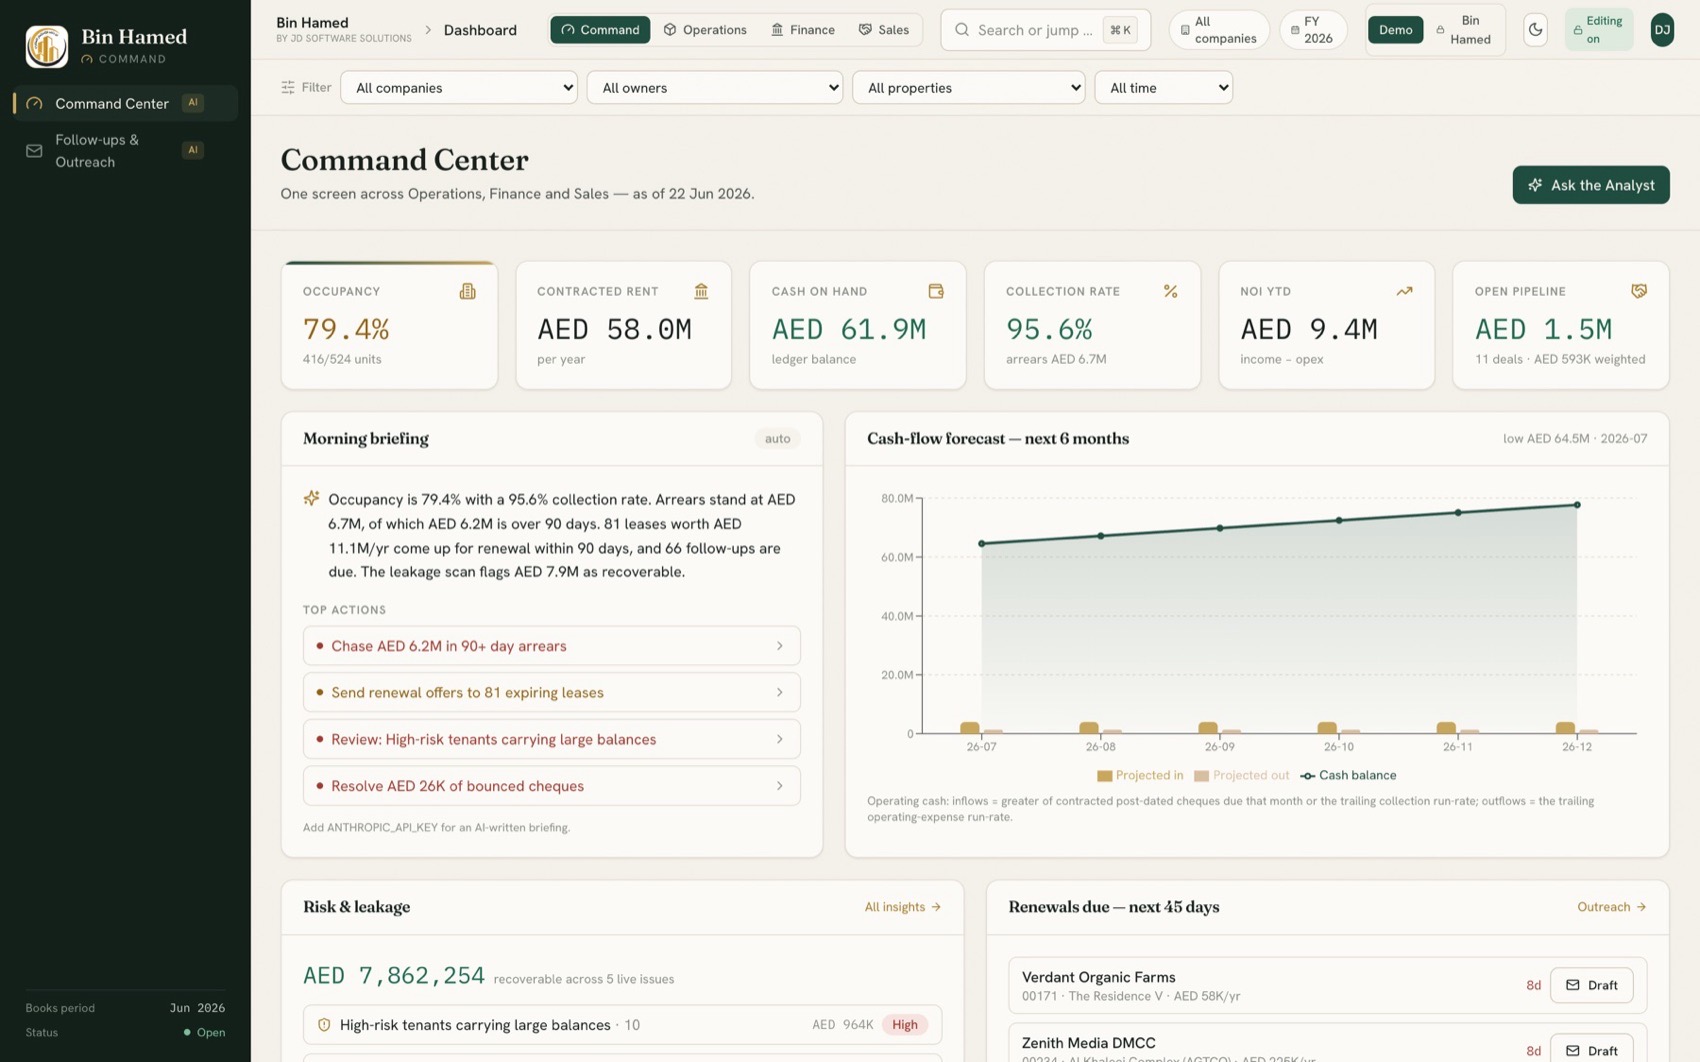Image resolution: width=1700 pixels, height=1062 pixels.
Task: Click the Collection Rate percent icon
Action: pyautogui.click(x=1170, y=291)
